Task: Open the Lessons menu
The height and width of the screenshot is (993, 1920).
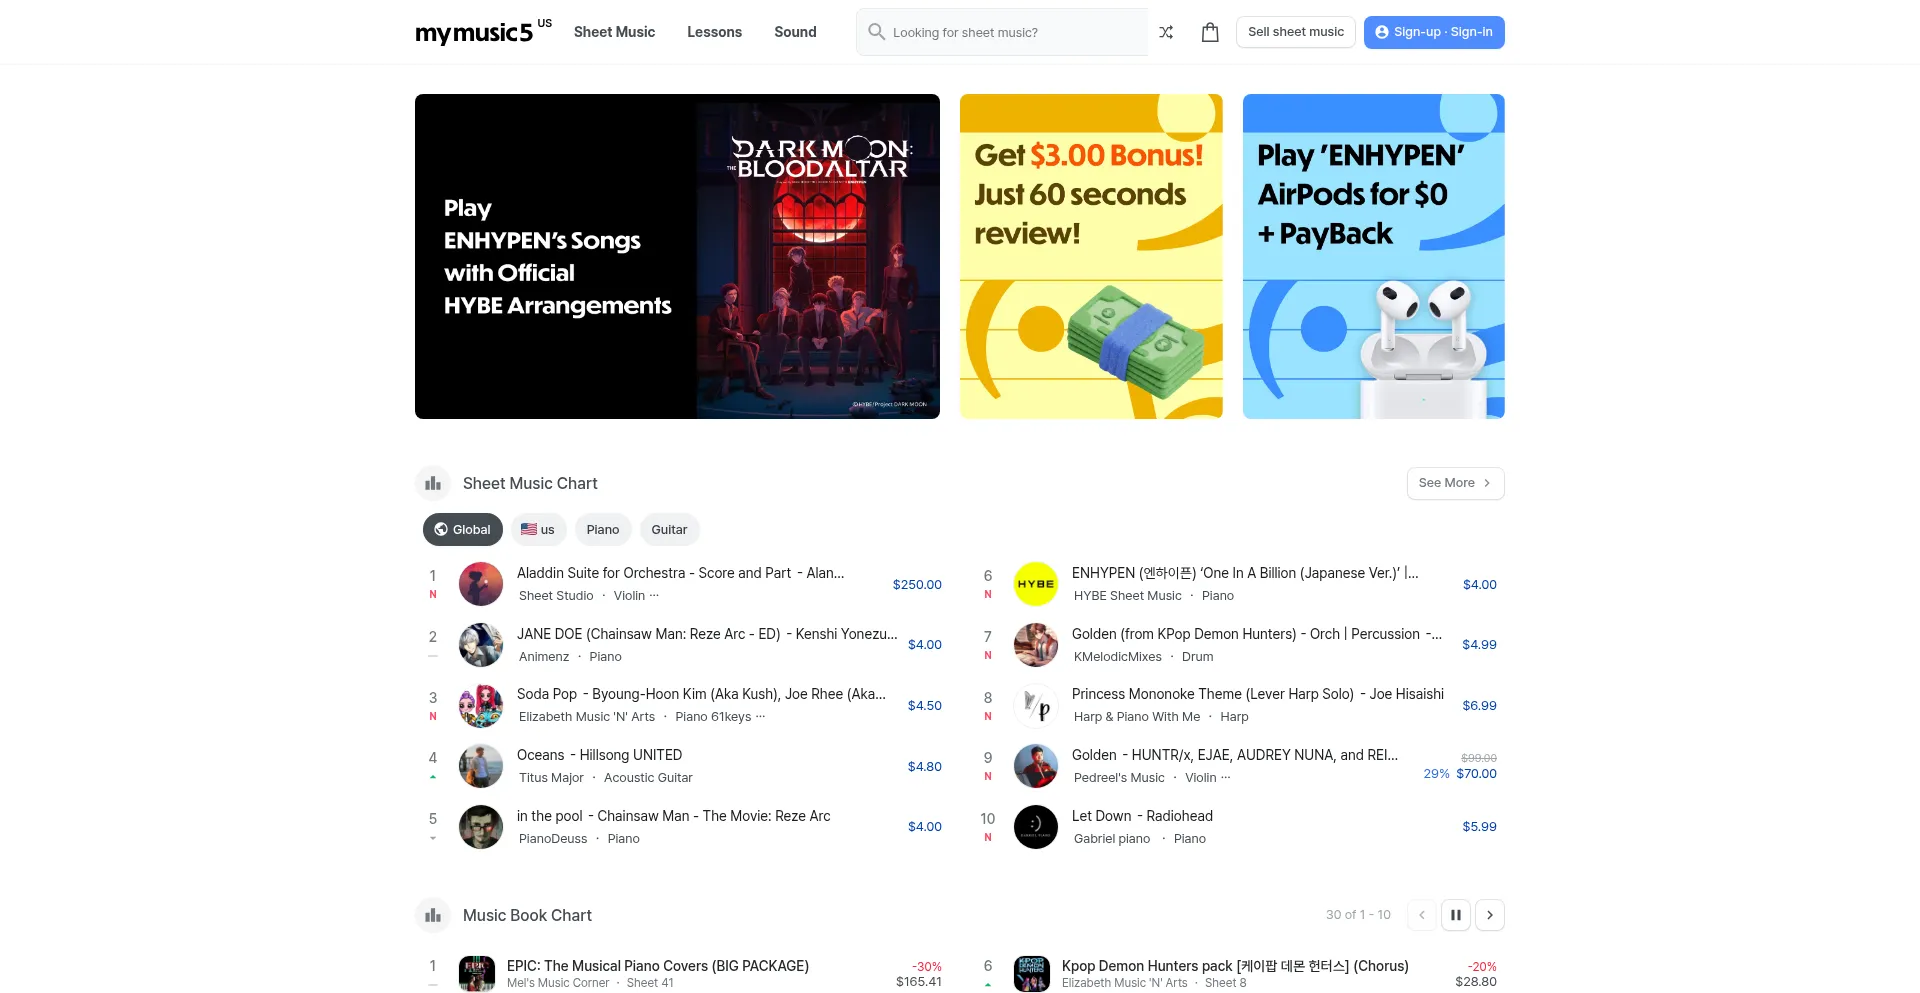Action: click(714, 32)
